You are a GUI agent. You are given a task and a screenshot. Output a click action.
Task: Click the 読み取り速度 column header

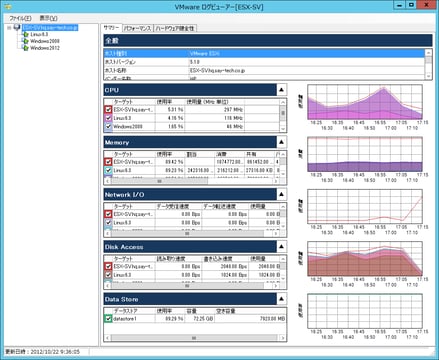point(178,259)
